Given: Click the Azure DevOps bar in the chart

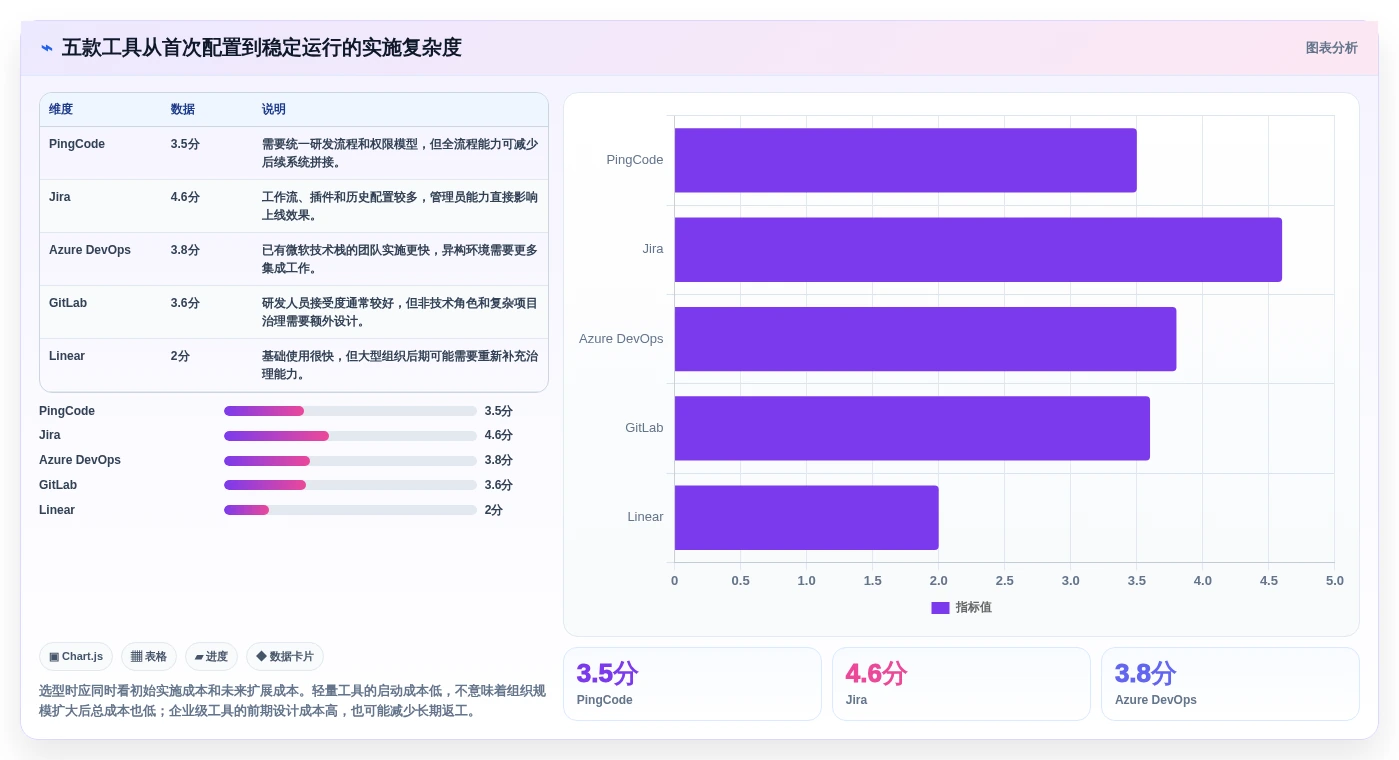Looking at the screenshot, I should pyautogui.click(x=925, y=339).
